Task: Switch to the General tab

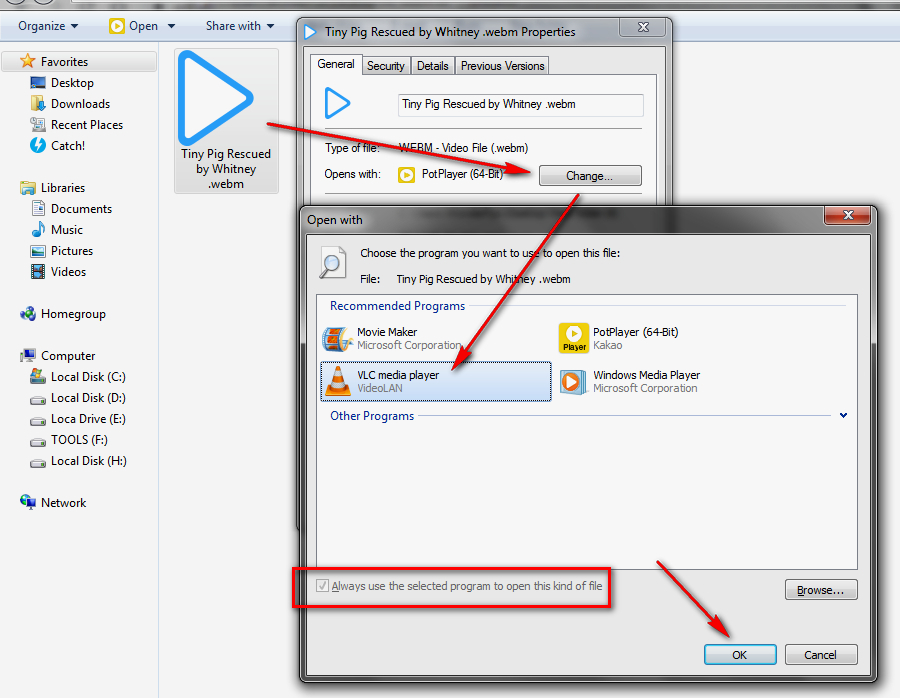Action: [336, 64]
